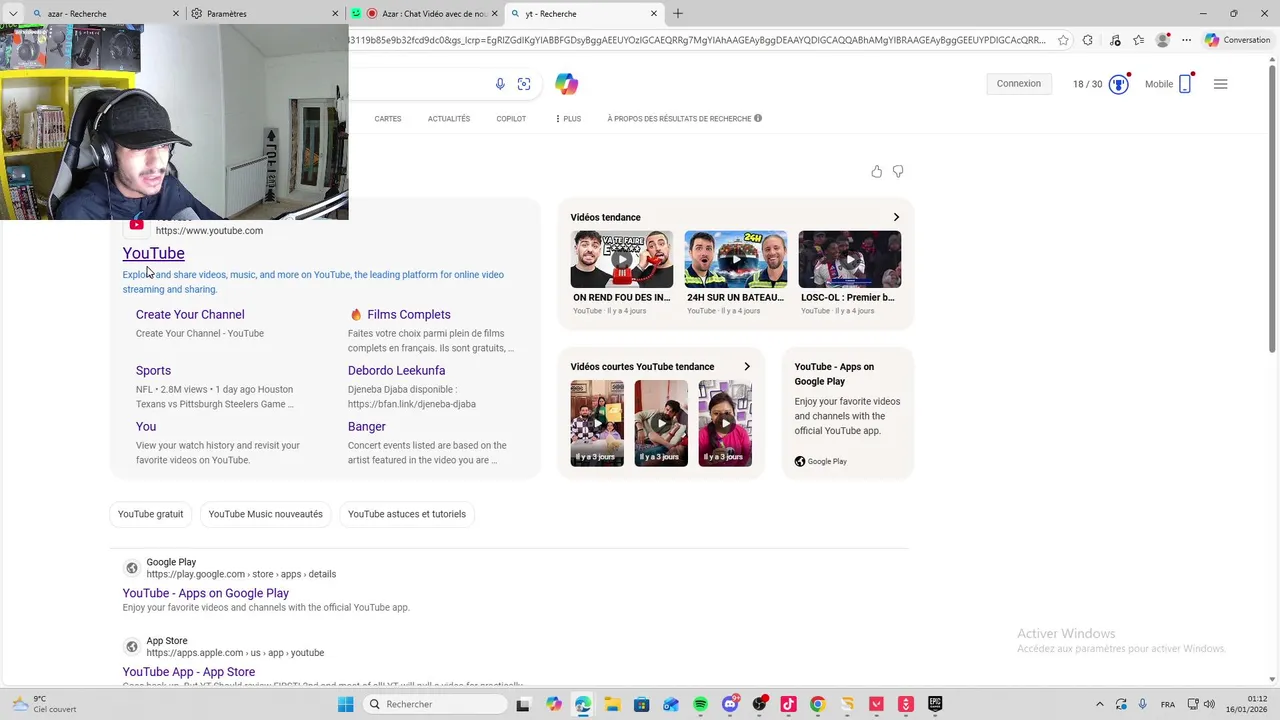Open Google Chrome from the taskbar
Image resolution: width=1280 pixels, height=720 pixels.
tap(817, 704)
